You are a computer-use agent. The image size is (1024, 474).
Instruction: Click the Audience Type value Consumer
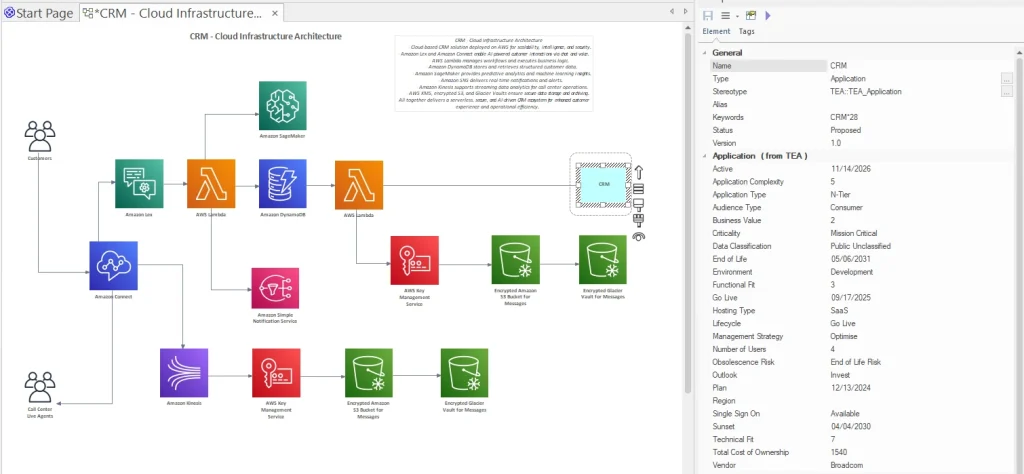tap(846, 208)
